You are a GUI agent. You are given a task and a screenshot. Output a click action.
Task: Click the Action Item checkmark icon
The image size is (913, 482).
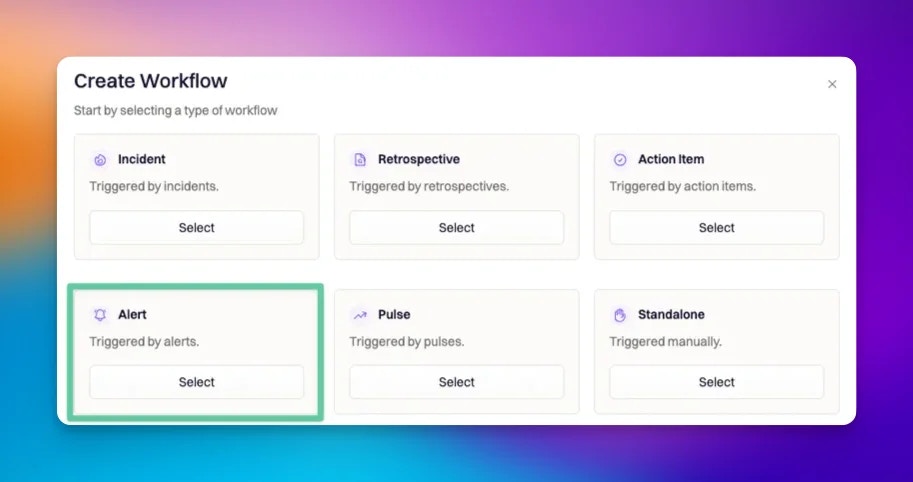[x=620, y=160]
